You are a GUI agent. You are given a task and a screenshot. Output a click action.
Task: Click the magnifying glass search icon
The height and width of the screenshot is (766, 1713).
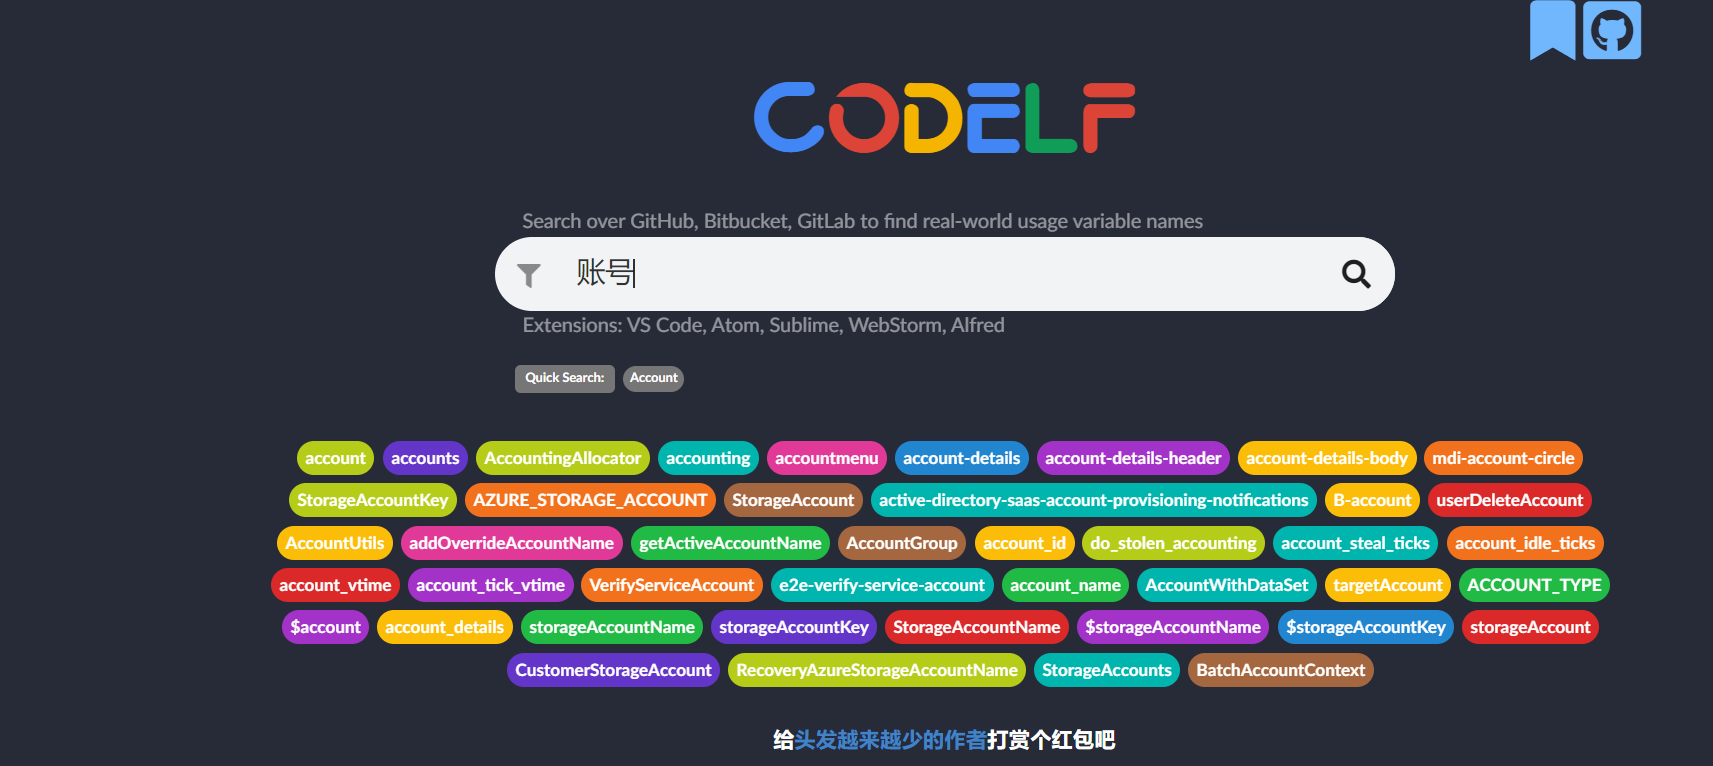(1356, 274)
